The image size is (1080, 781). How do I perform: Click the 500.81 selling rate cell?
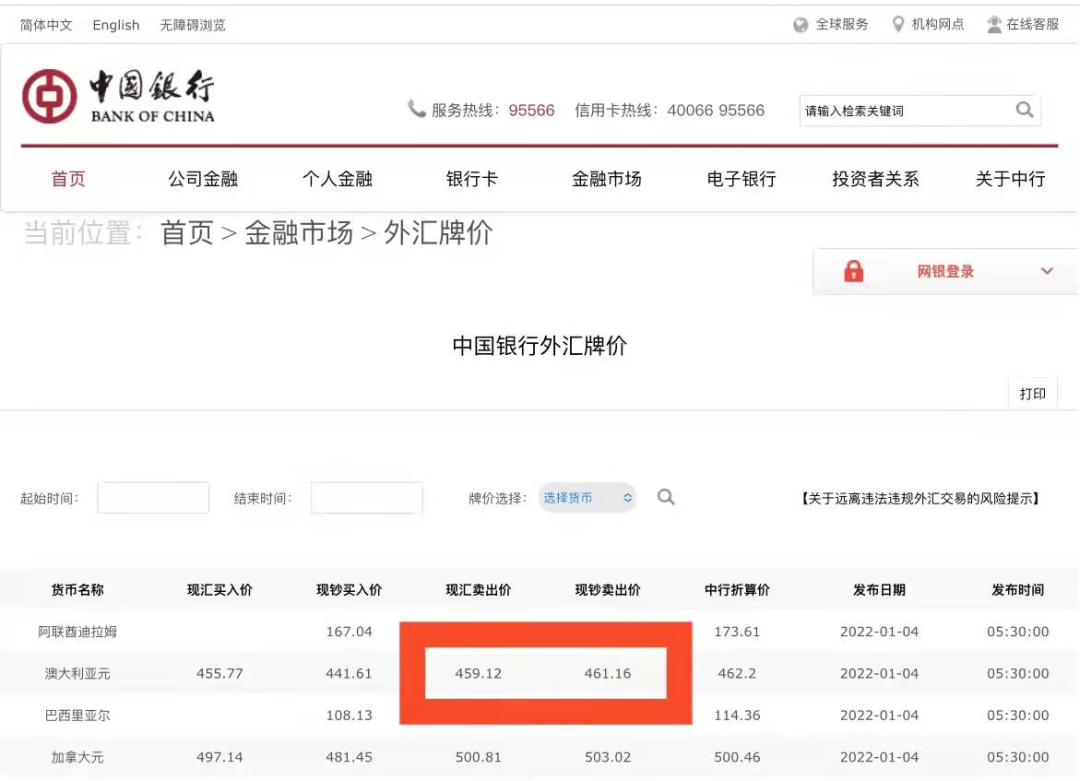coord(478,758)
